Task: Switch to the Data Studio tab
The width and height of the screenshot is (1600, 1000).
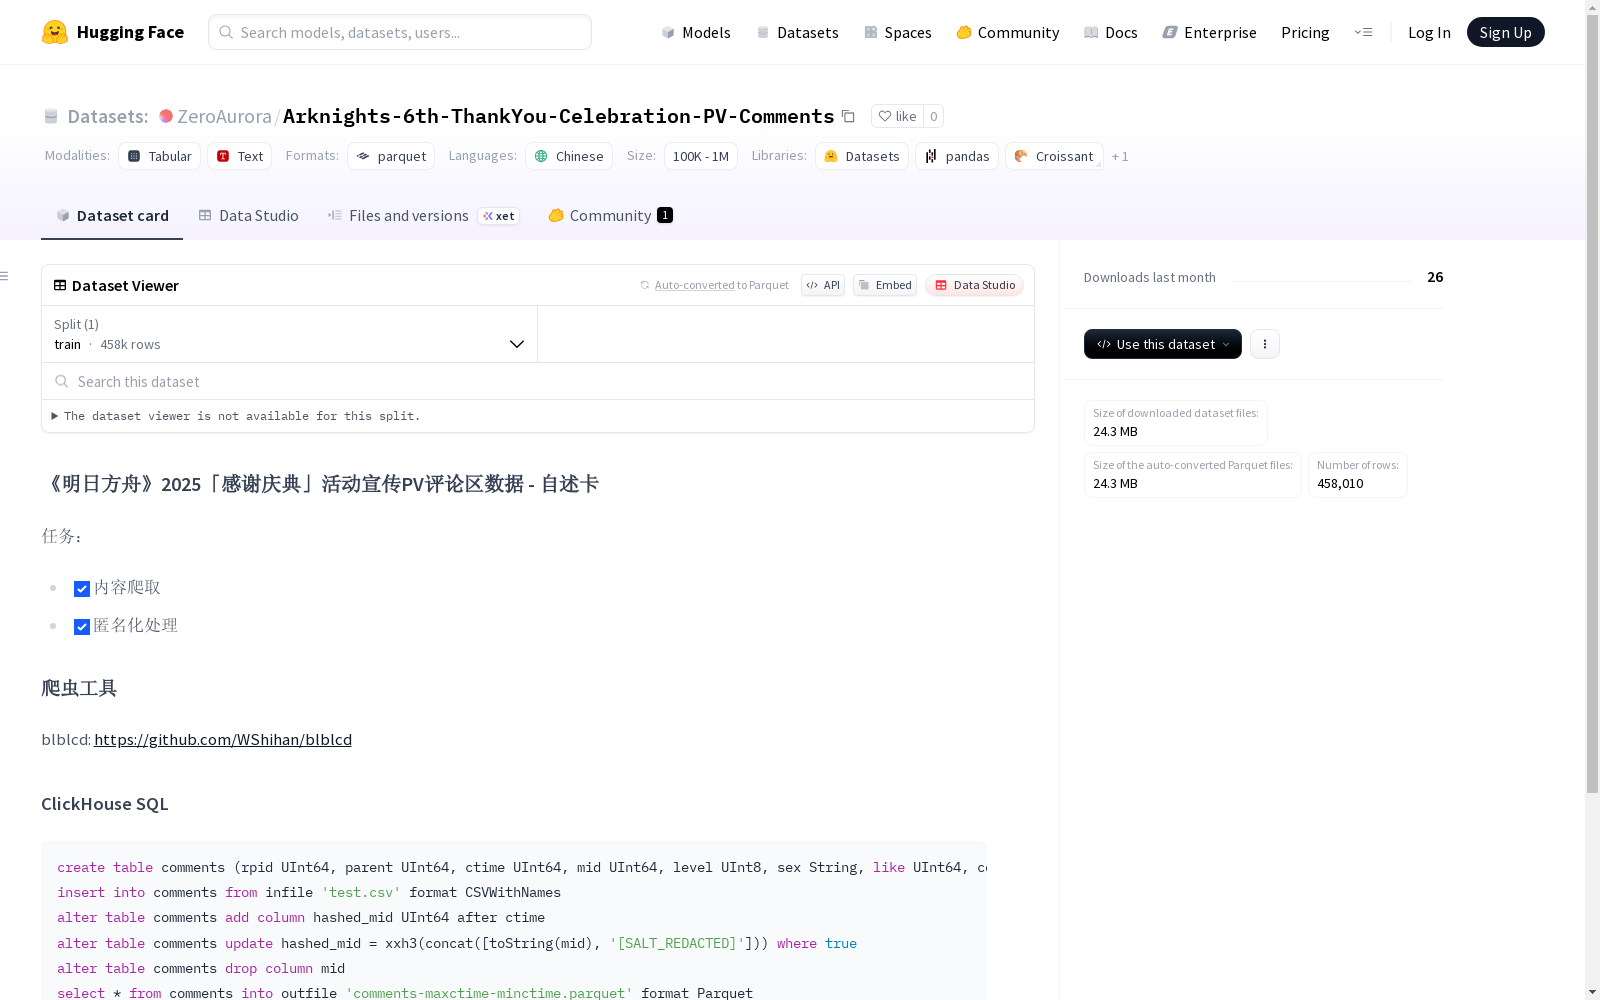Action: [x=249, y=216]
